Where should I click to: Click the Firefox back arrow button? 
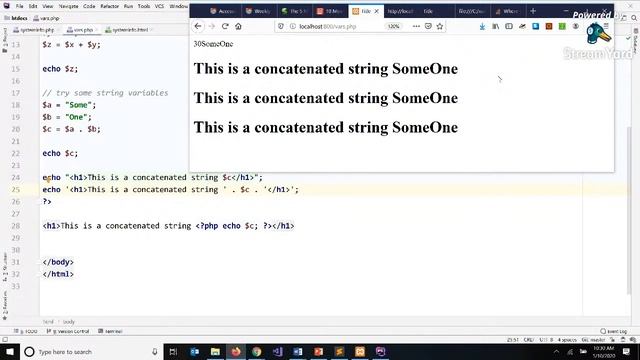click(198, 26)
